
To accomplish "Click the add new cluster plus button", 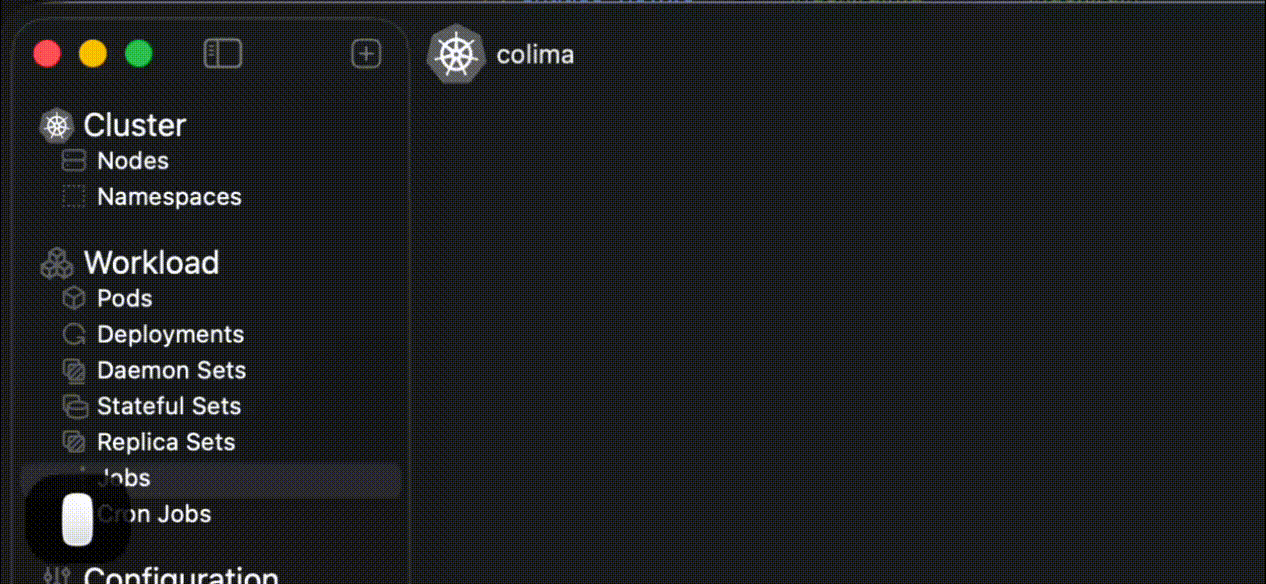I will (x=366, y=54).
